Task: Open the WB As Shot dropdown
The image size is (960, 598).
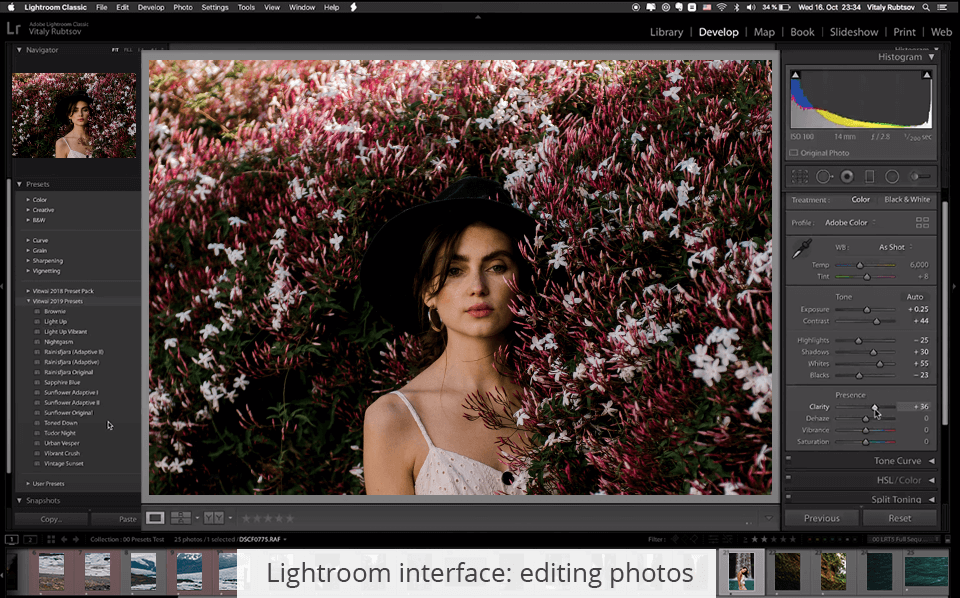Action: 896,247
